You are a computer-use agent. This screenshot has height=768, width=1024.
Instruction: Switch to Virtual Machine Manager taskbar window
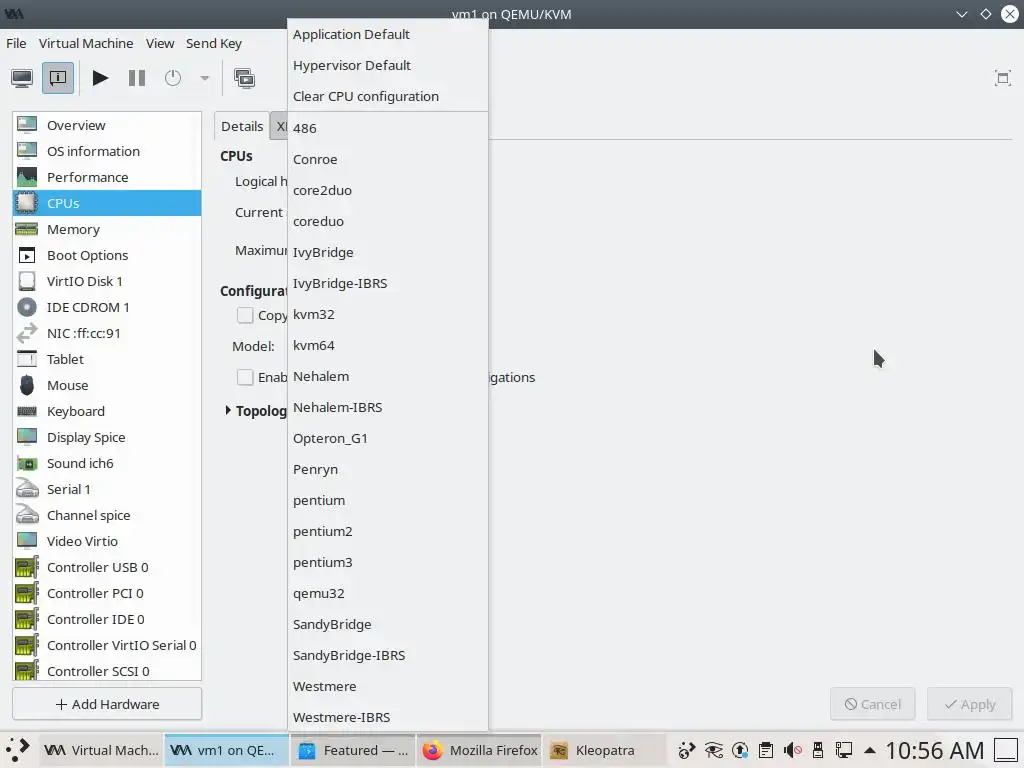click(101, 750)
